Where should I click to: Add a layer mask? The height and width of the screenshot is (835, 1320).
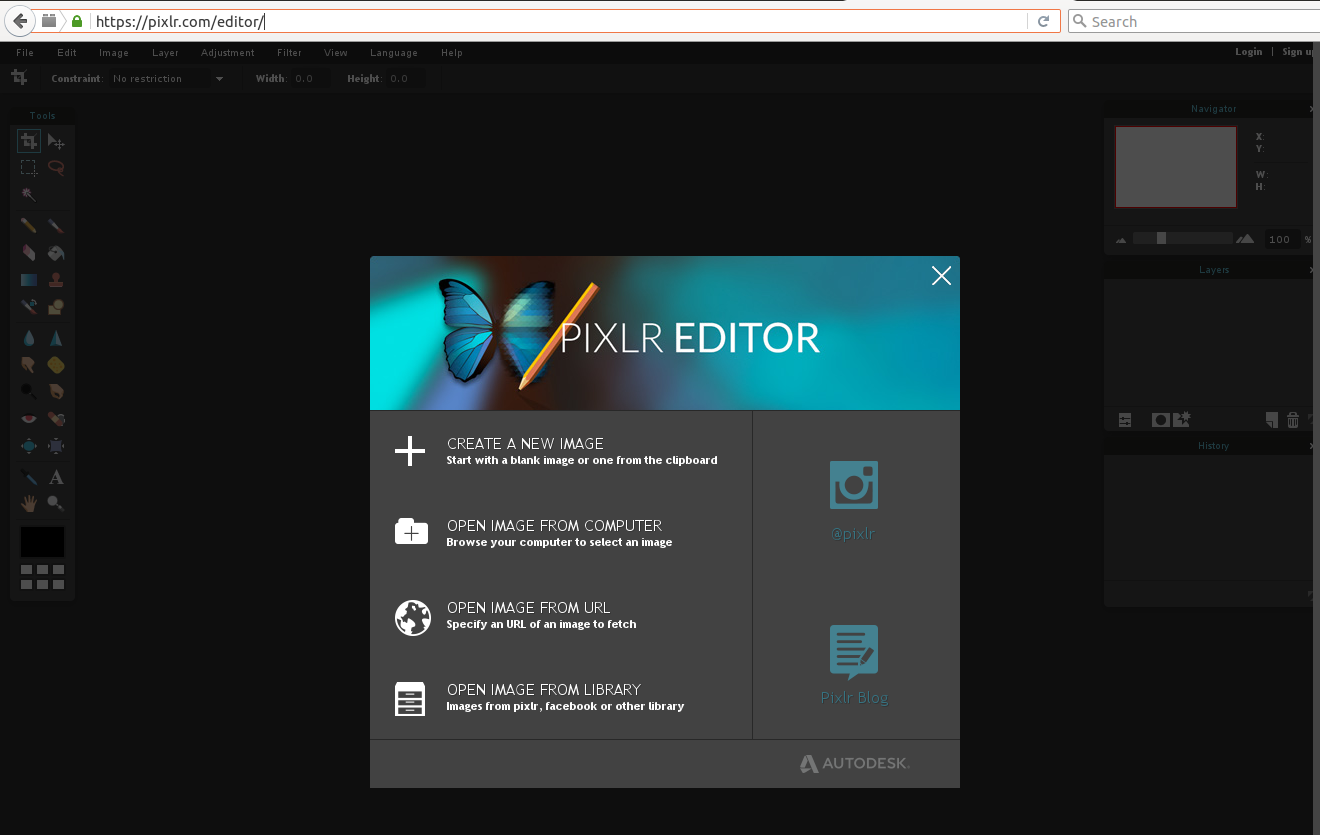click(1160, 421)
